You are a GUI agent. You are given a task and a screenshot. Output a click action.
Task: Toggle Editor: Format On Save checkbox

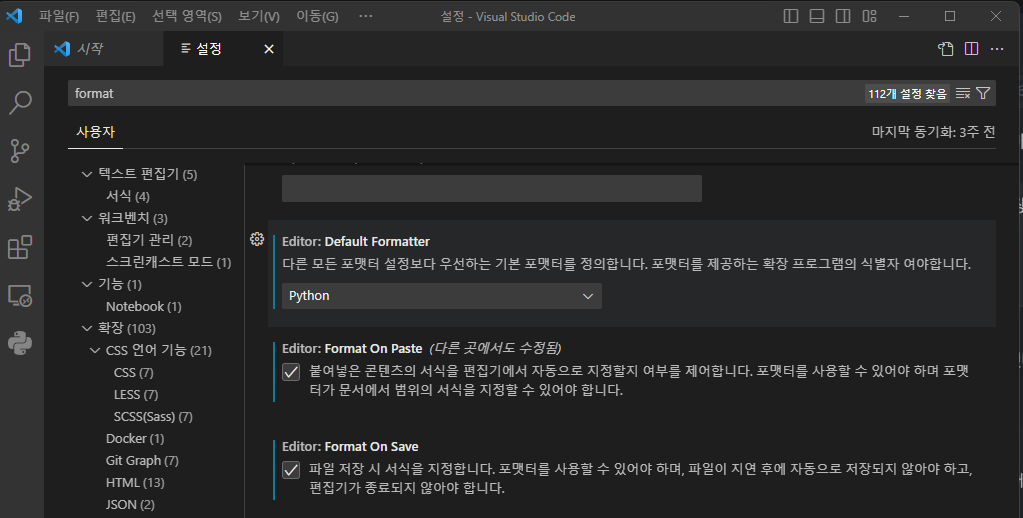tap(291, 470)
